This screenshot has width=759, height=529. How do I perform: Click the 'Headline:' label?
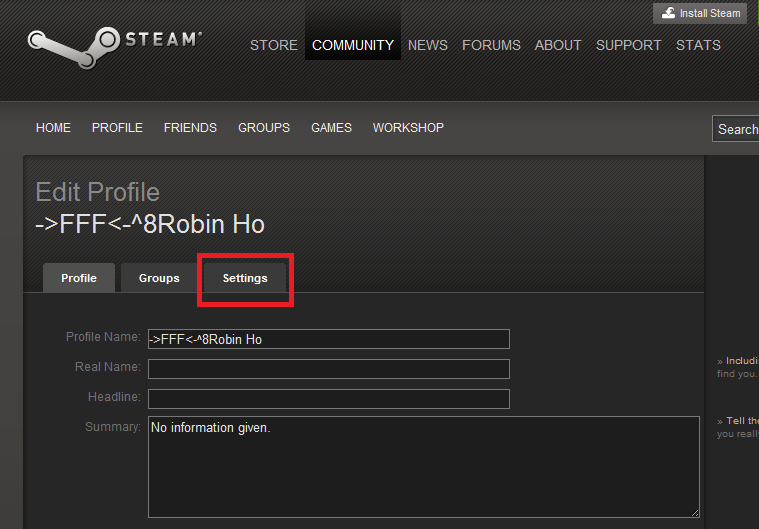114,397
